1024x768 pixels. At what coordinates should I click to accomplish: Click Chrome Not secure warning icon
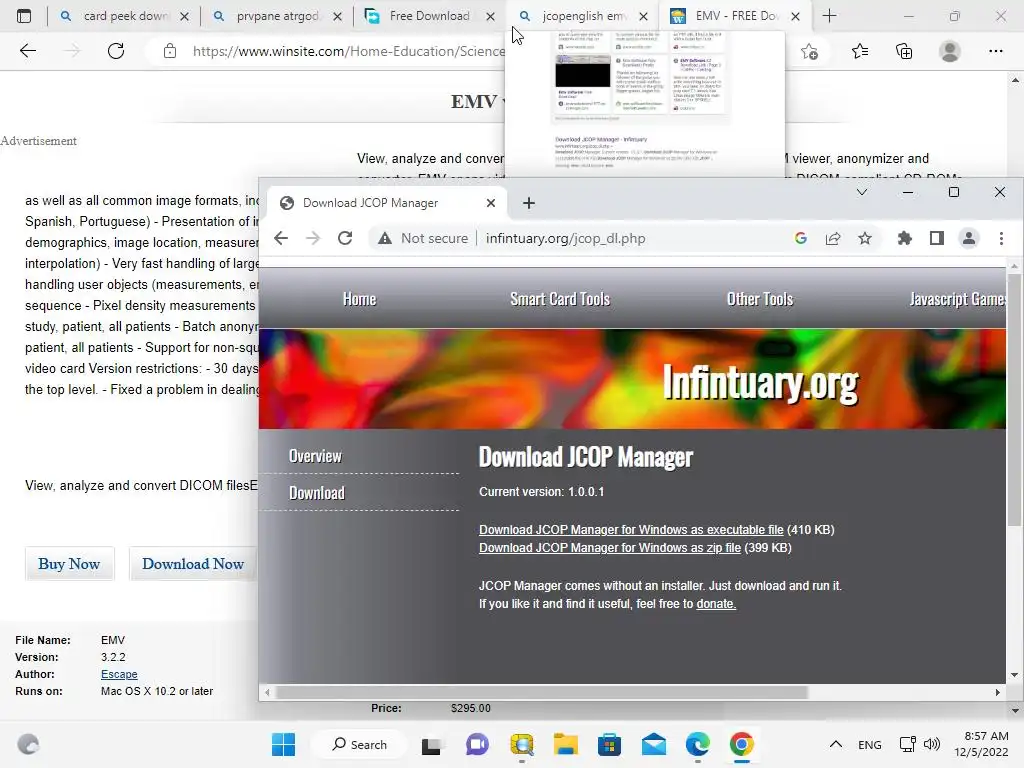click(x=385, y=238)
